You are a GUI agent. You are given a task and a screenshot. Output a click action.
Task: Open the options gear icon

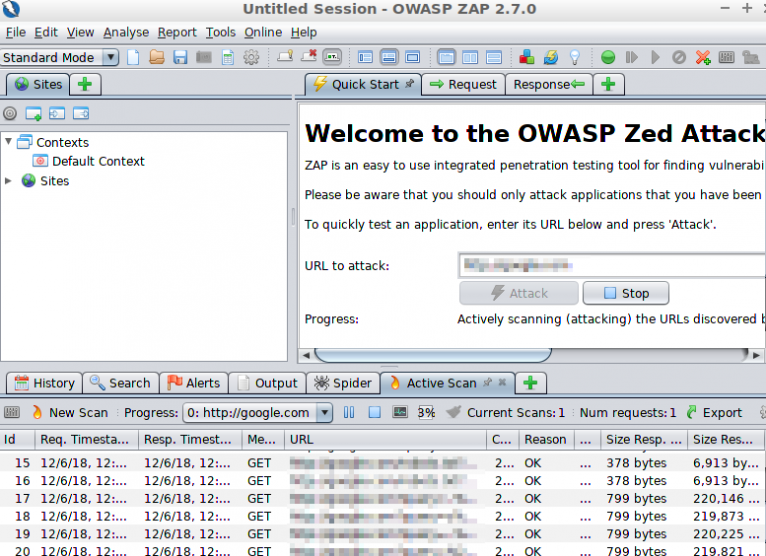(251, 58)
